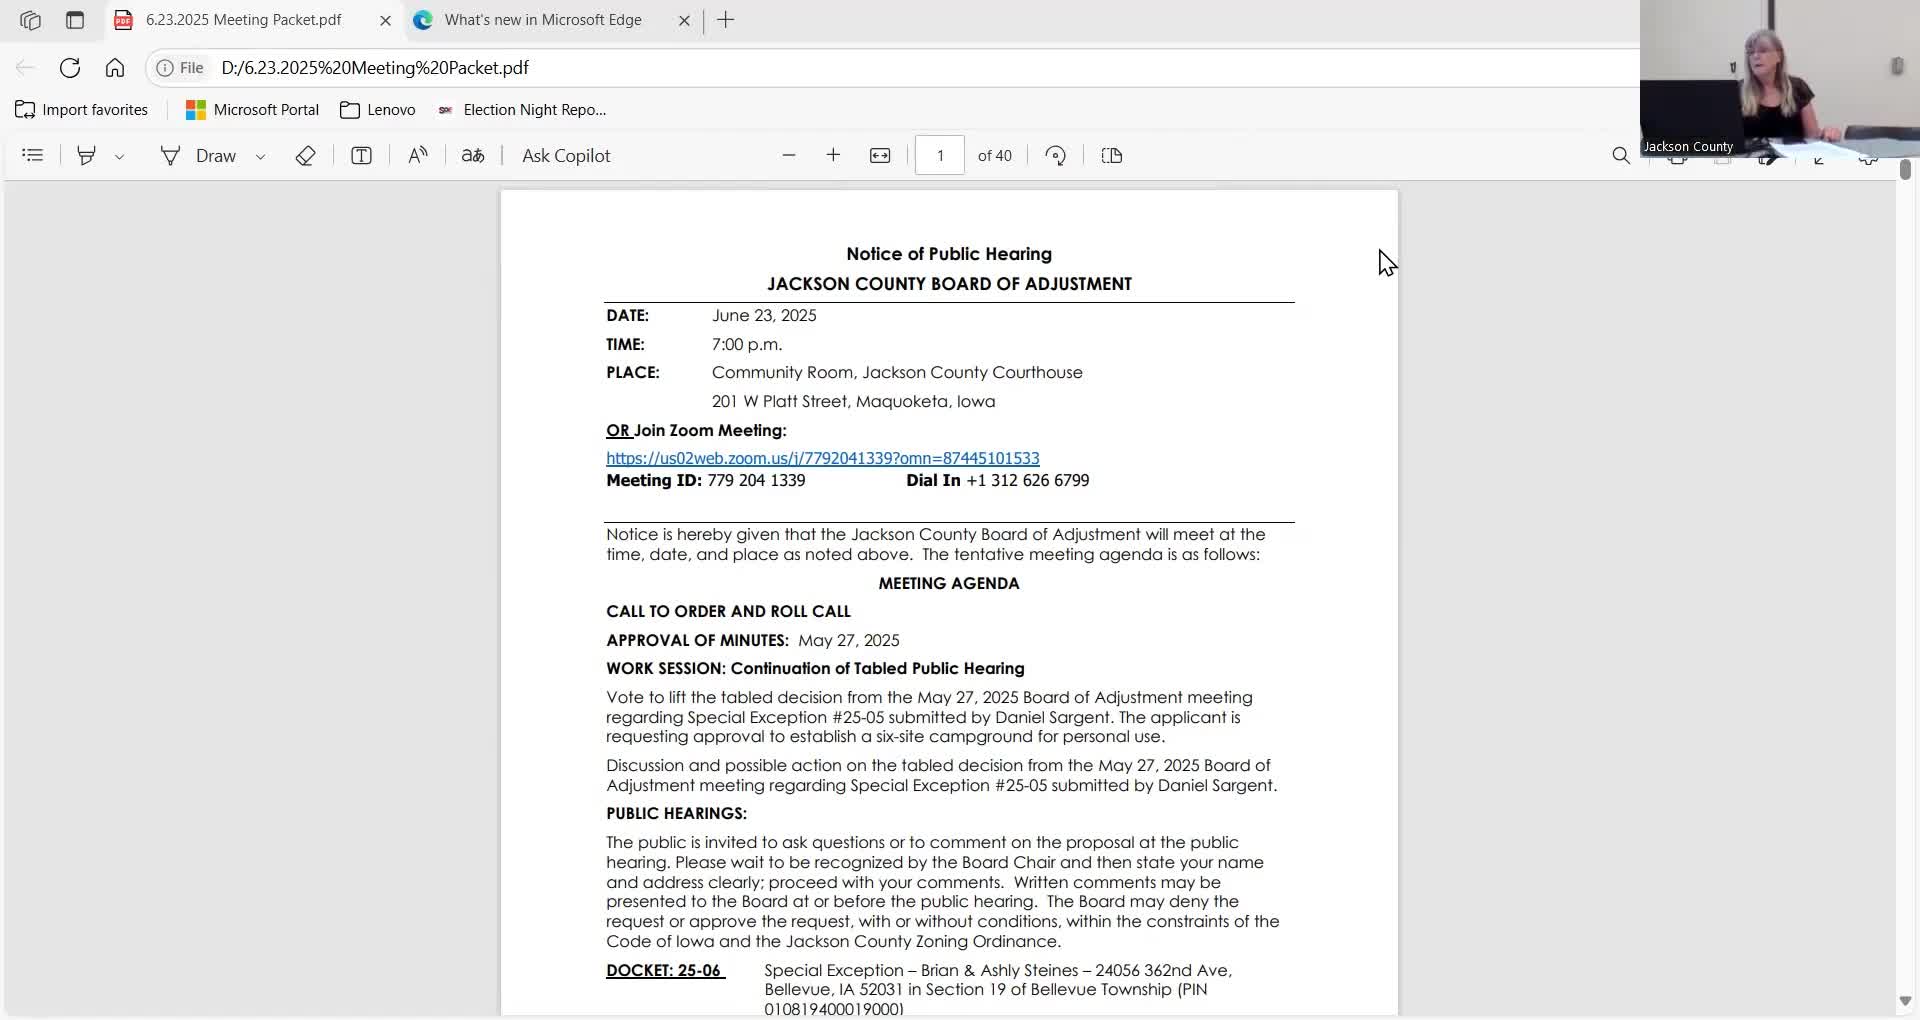The height and width of the screenshot is (1020, 1920).
Task: Zoom out the PDF page
Action: (789, 156)
